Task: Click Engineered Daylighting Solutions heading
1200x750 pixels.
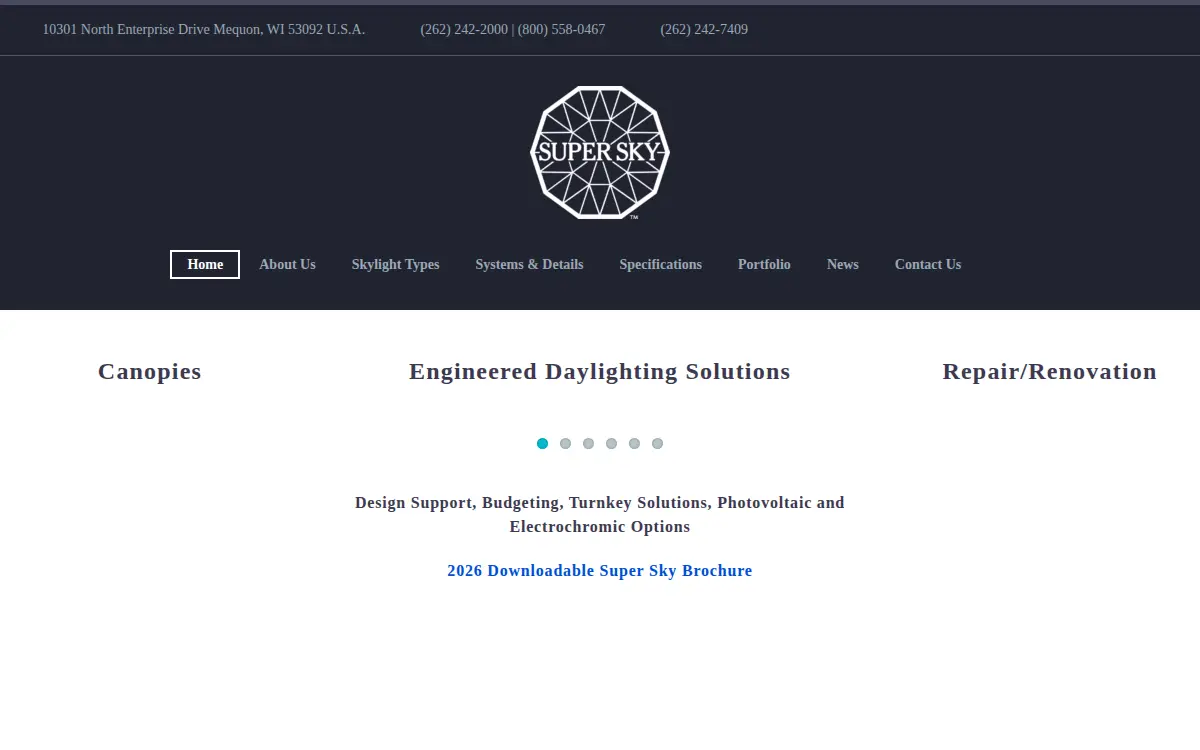Action: [600, 372]
